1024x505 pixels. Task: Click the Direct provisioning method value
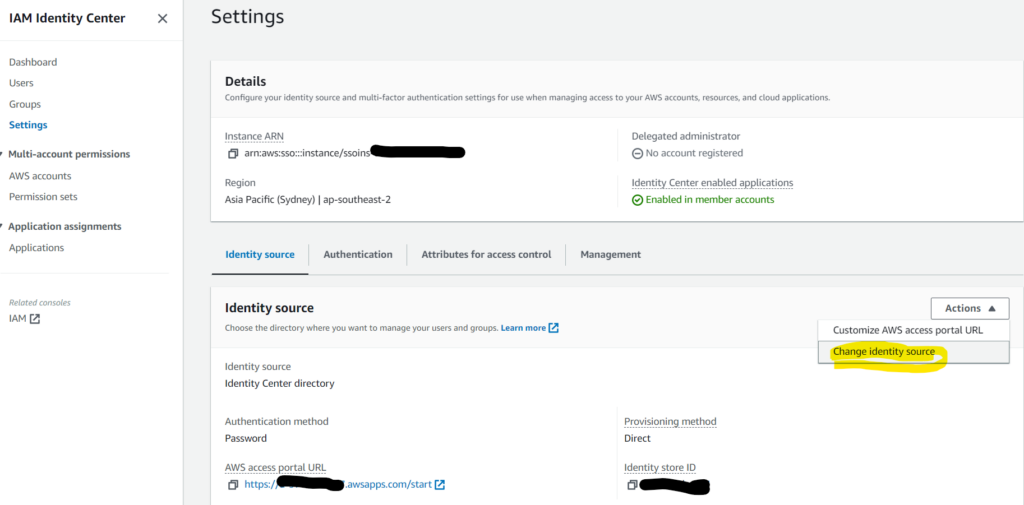(637, 438)
